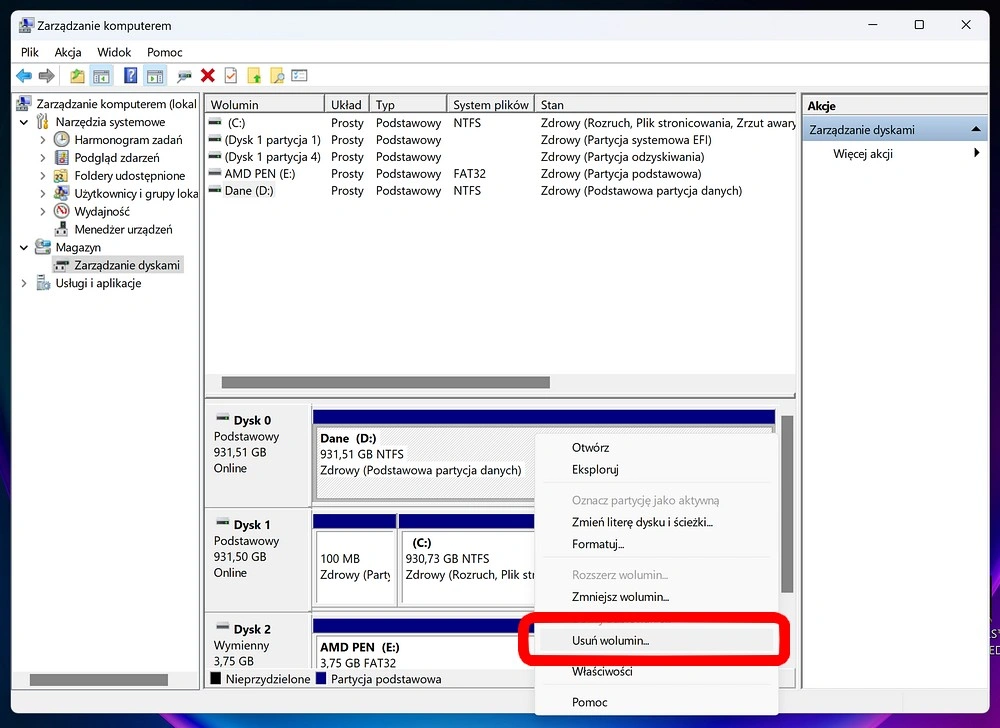The width and height of the screenshot is (1000, 728).
Task: Click the Properties checkmark page icon
Action: click(x=231, y=76)
